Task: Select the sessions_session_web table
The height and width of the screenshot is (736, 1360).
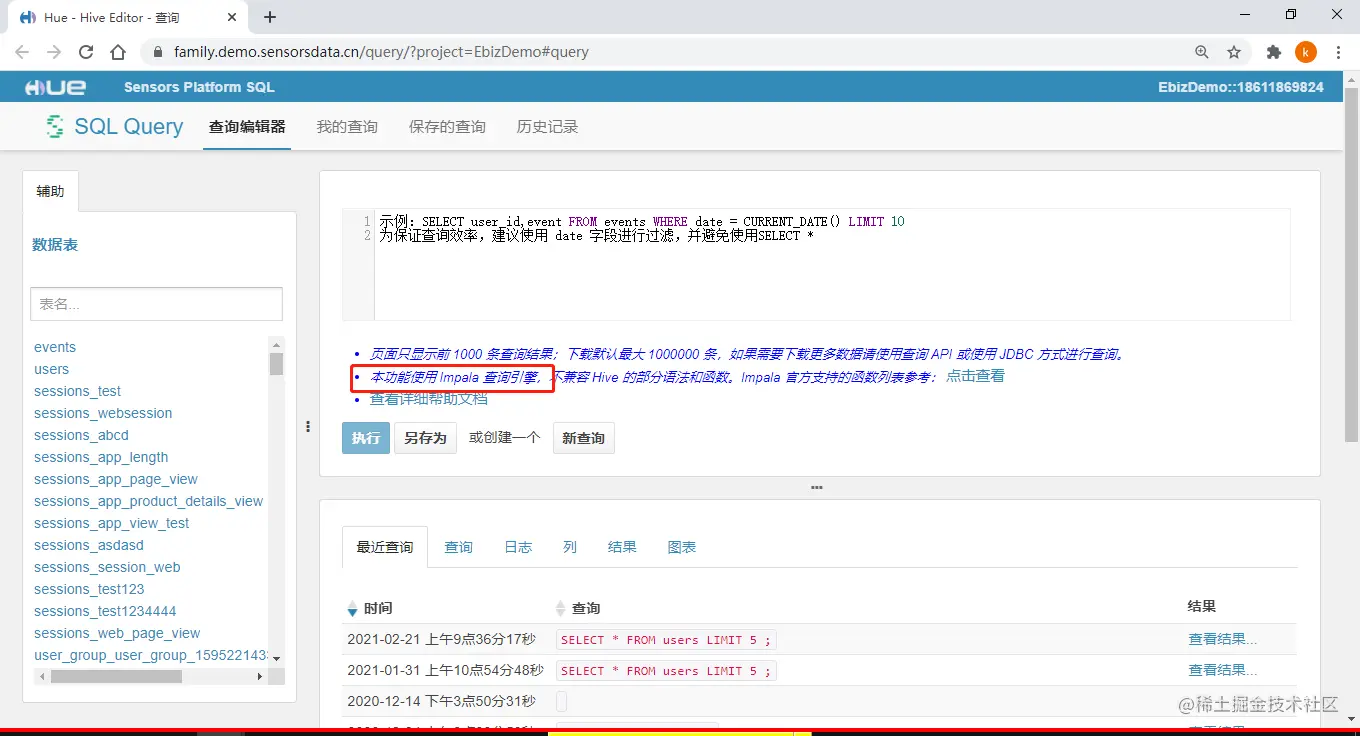Action: 107,567
